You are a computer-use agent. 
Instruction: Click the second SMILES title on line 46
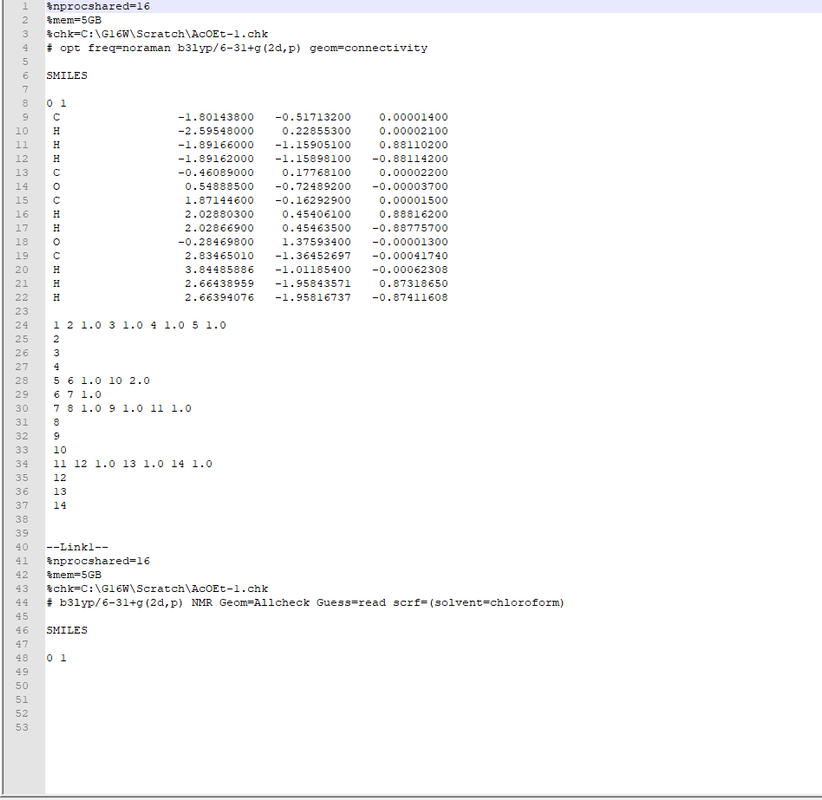point(67,631)
